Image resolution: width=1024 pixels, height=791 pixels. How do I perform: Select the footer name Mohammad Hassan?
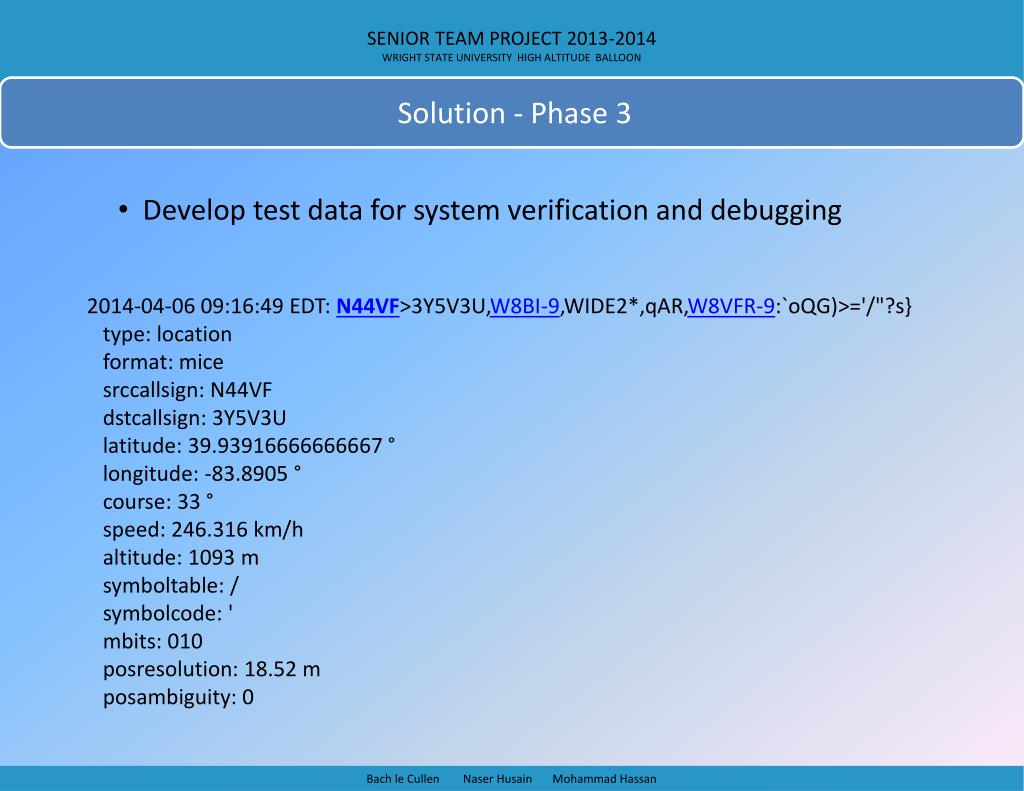pyautogui.click(x=605, y=779)
